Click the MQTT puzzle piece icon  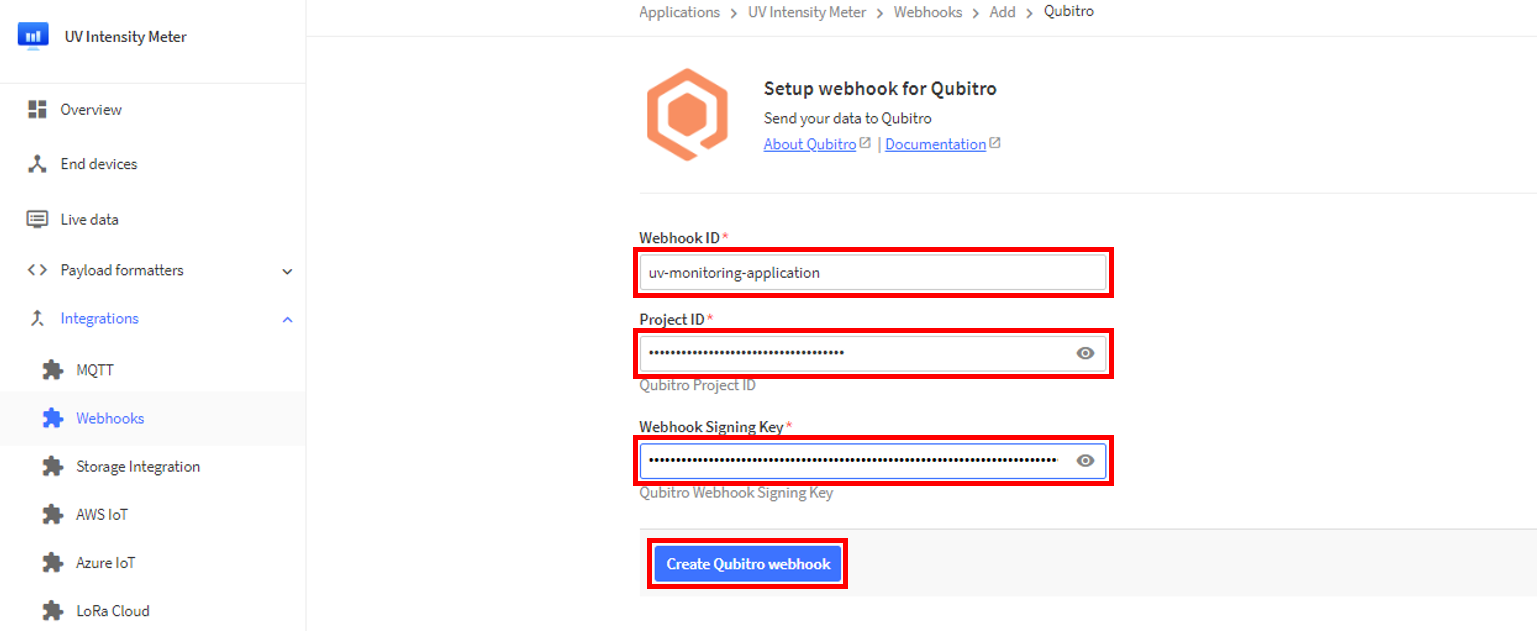[53, 370]
